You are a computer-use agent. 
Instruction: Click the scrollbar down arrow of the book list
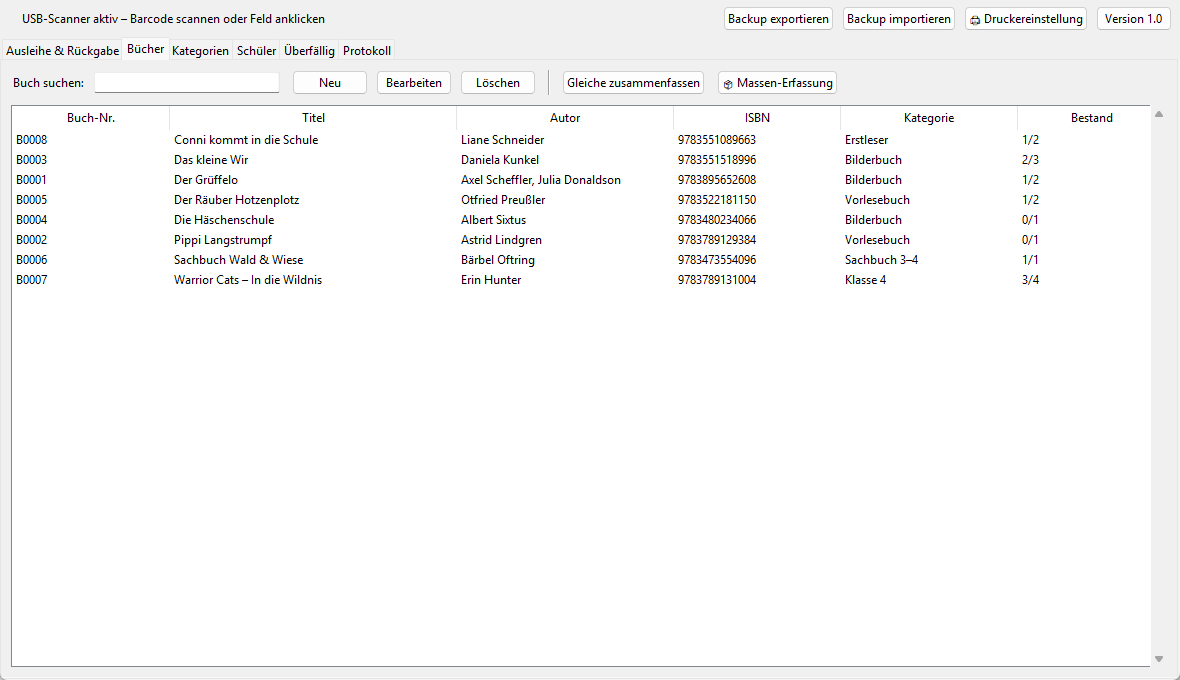(1159, 659)
